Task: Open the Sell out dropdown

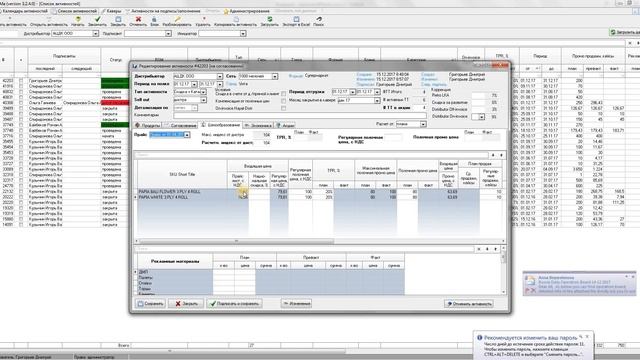Action: pos(203,100)
